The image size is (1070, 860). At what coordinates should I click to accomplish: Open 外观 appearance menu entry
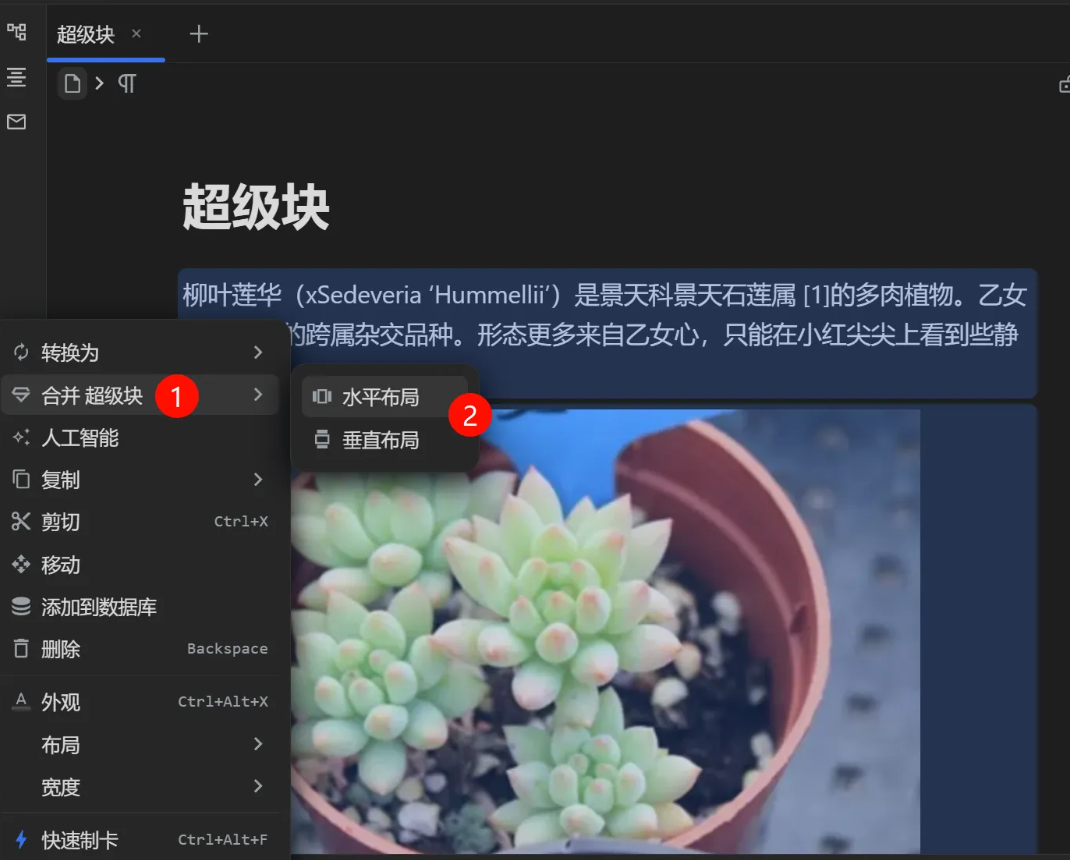140,702
